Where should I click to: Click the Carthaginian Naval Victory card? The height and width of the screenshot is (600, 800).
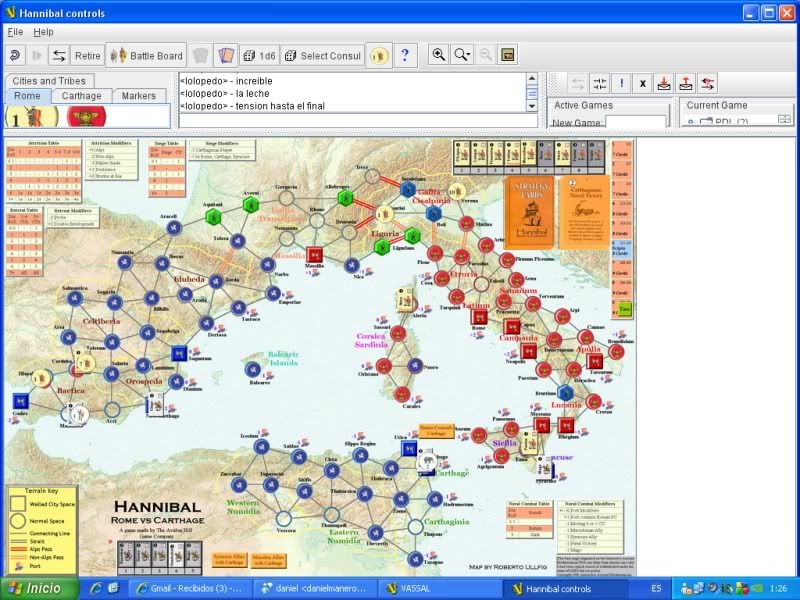(x=585, y=212)
